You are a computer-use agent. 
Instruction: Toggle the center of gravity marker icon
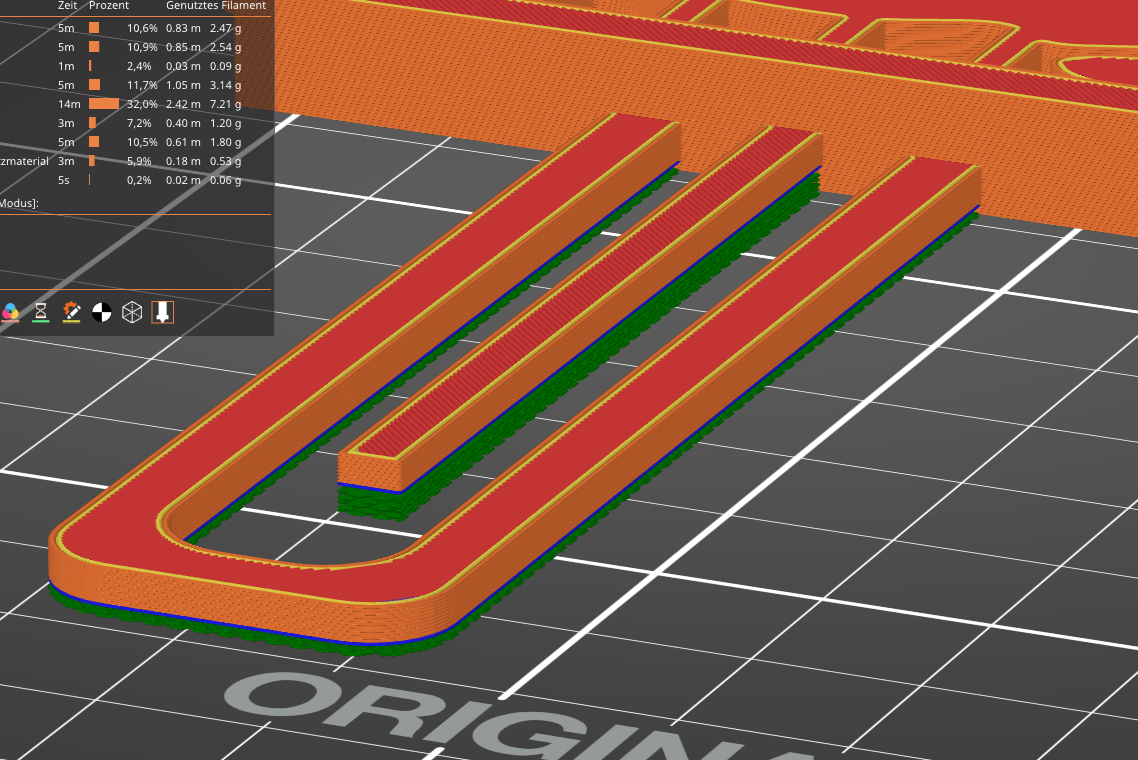102,312
